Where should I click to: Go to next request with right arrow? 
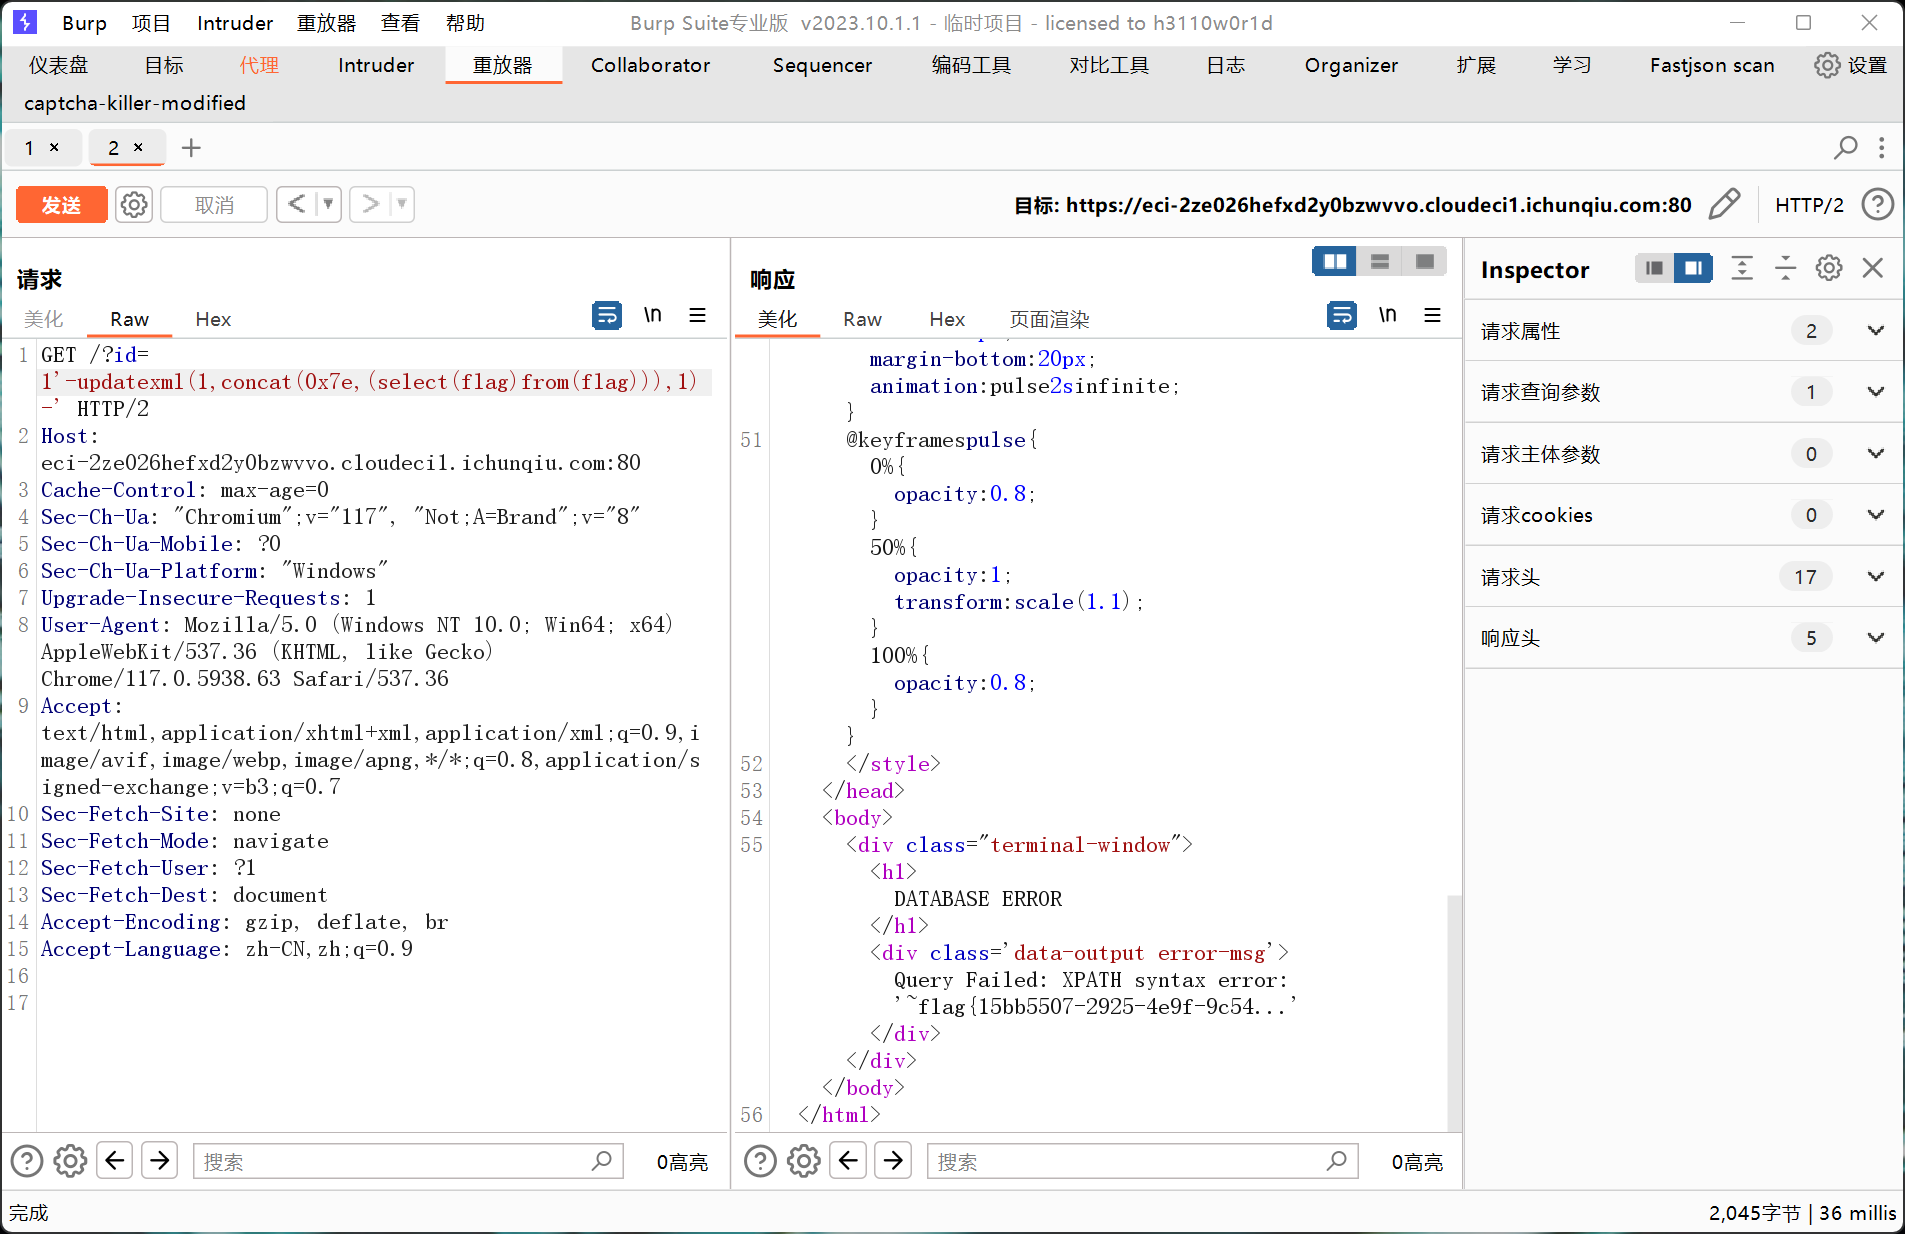[x=370, y=204]
